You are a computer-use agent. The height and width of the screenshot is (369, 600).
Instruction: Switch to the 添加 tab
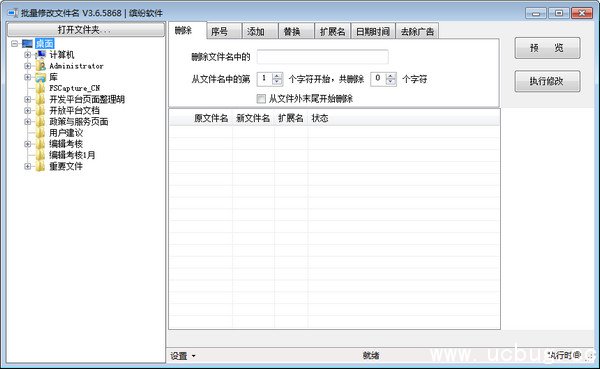click(260, 31)
